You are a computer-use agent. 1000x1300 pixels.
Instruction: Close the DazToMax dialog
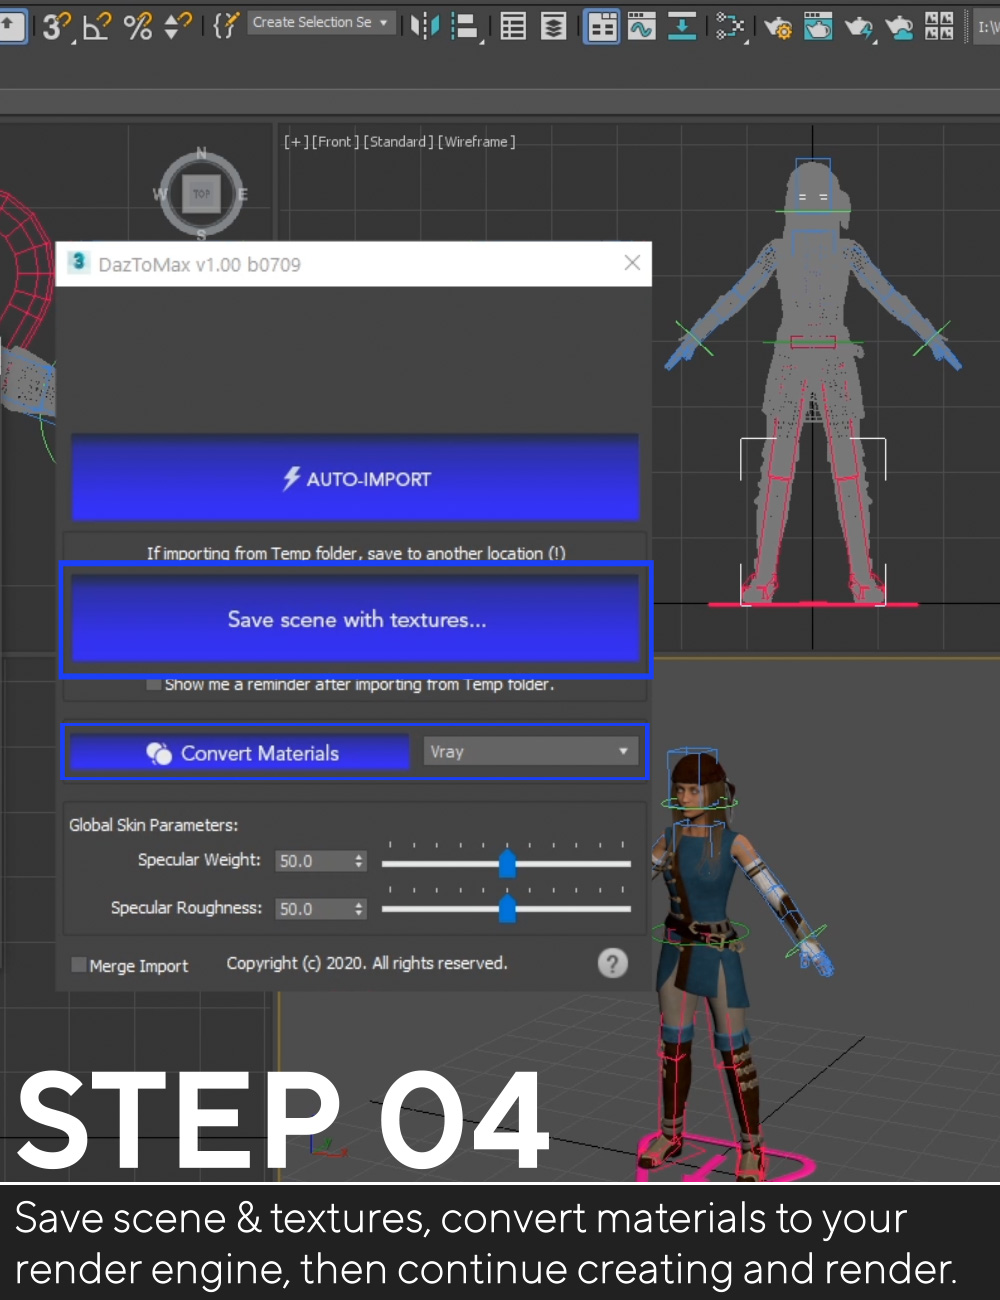pos(632,263)
